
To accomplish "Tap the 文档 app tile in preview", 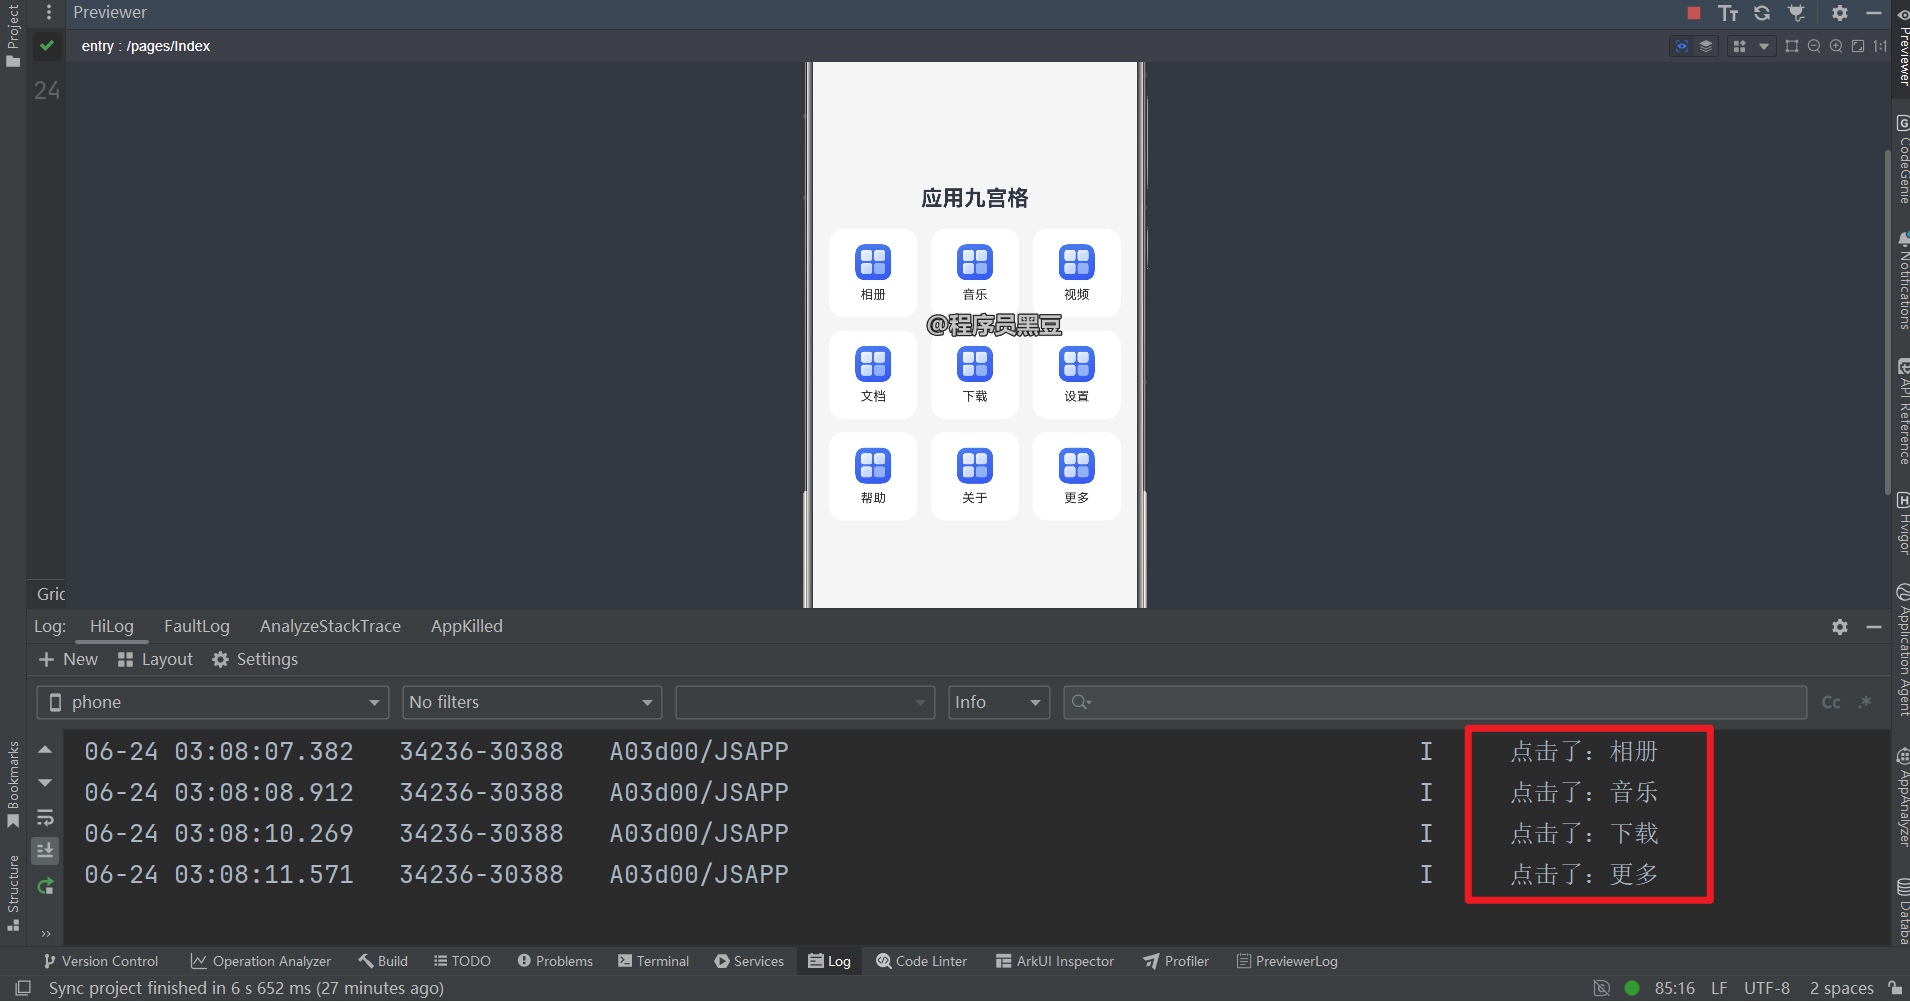I will pyautogui.click(x=873, y=375).
